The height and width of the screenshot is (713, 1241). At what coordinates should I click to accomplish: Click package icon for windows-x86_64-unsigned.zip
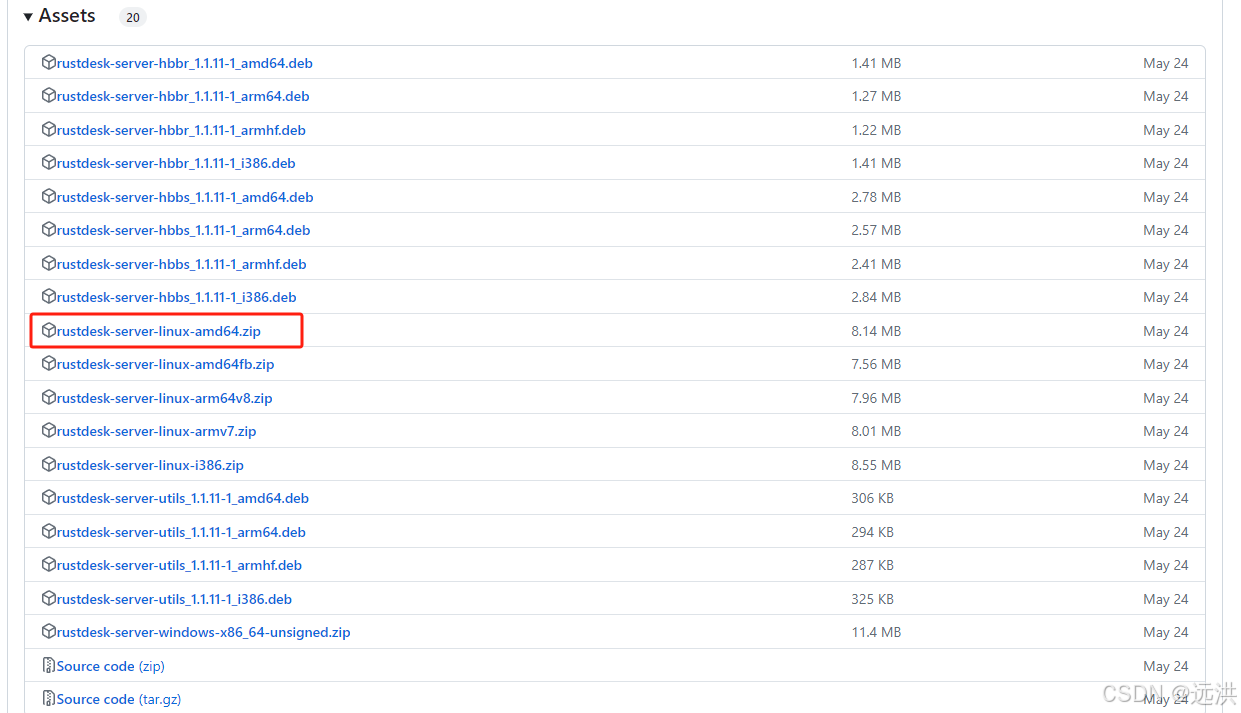(x=49, y=632)
